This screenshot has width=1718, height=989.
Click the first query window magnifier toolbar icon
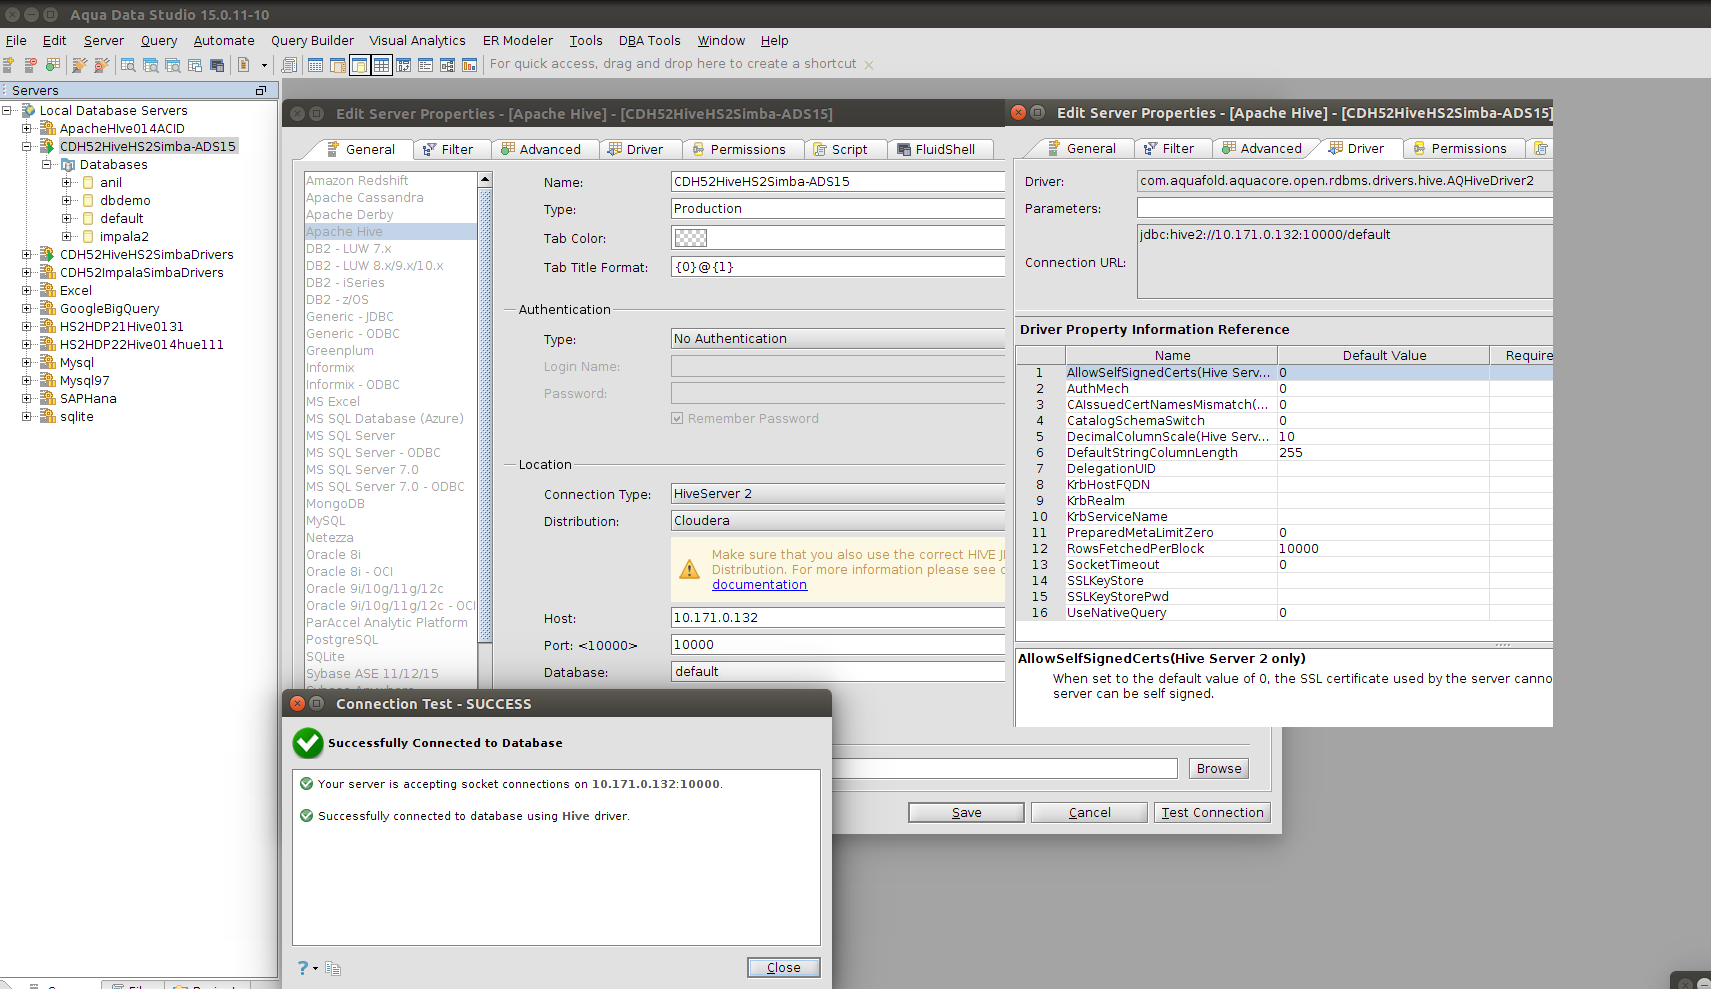tap(128, 65)
